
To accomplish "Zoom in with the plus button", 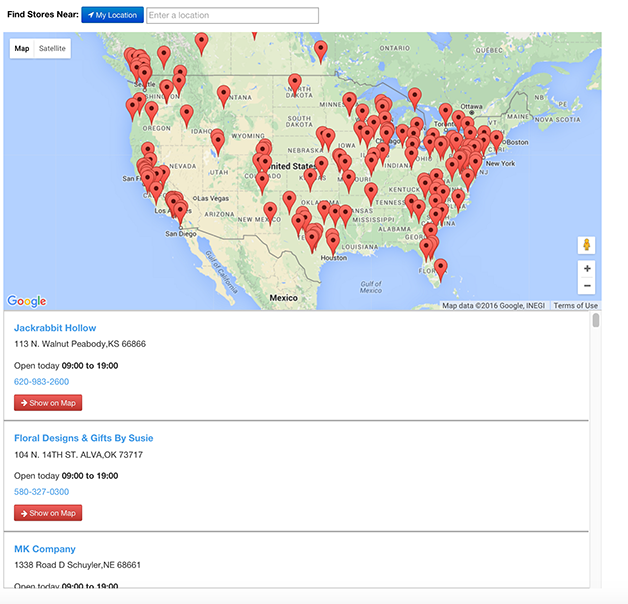I will point(587,268).
